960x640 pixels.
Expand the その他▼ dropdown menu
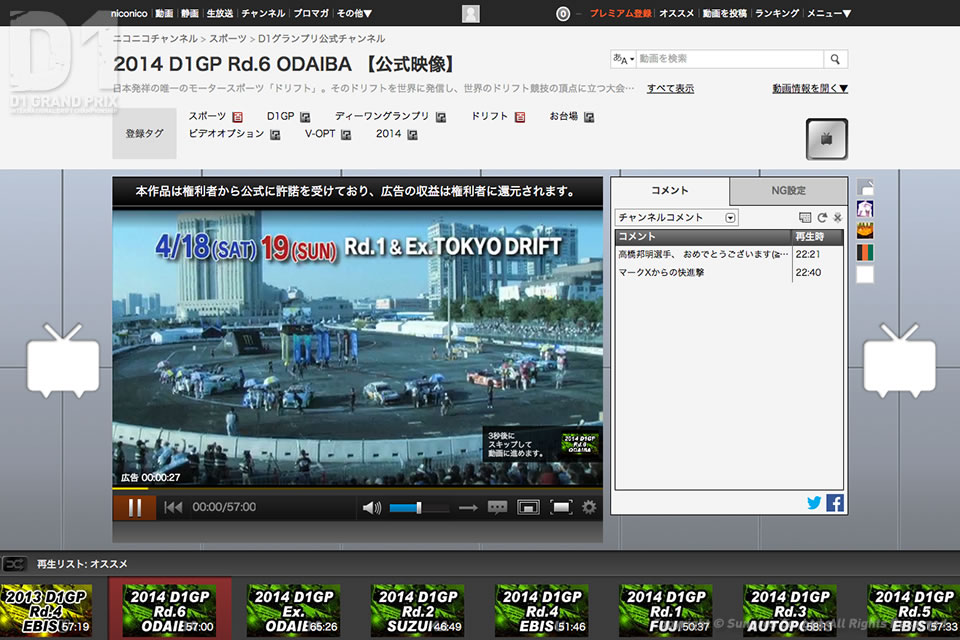point(354,13)
